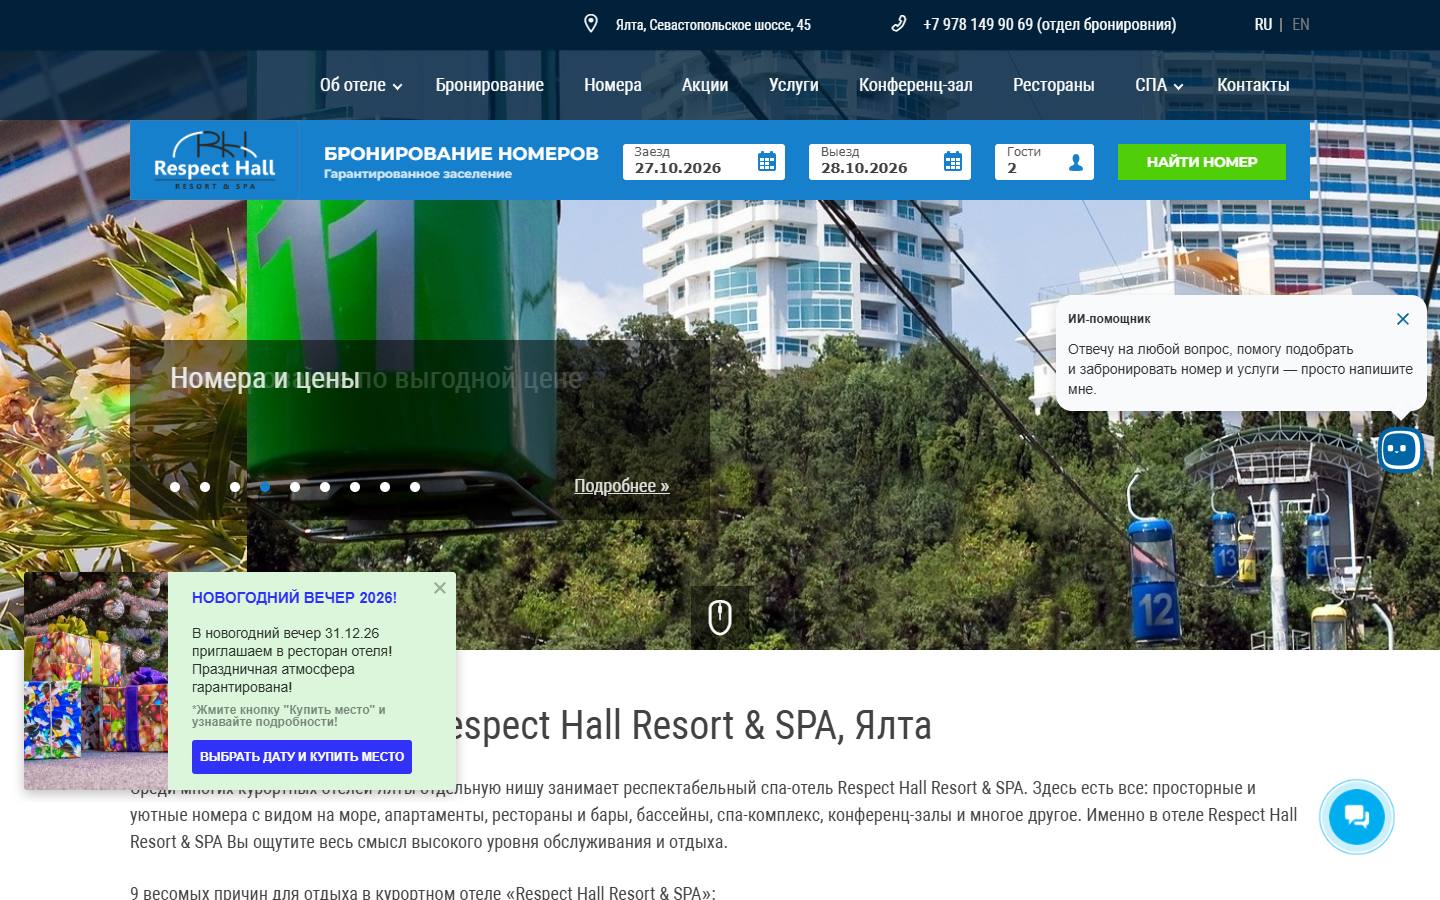Image resolution: width=1440 pixels, height=900 pixels.
Task: Close the ИИ-помощник tooltip
Action: (x=1403, y=319)
